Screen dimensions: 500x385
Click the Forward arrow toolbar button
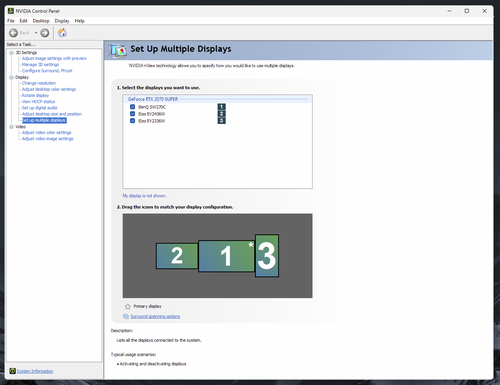coord(45,33)
